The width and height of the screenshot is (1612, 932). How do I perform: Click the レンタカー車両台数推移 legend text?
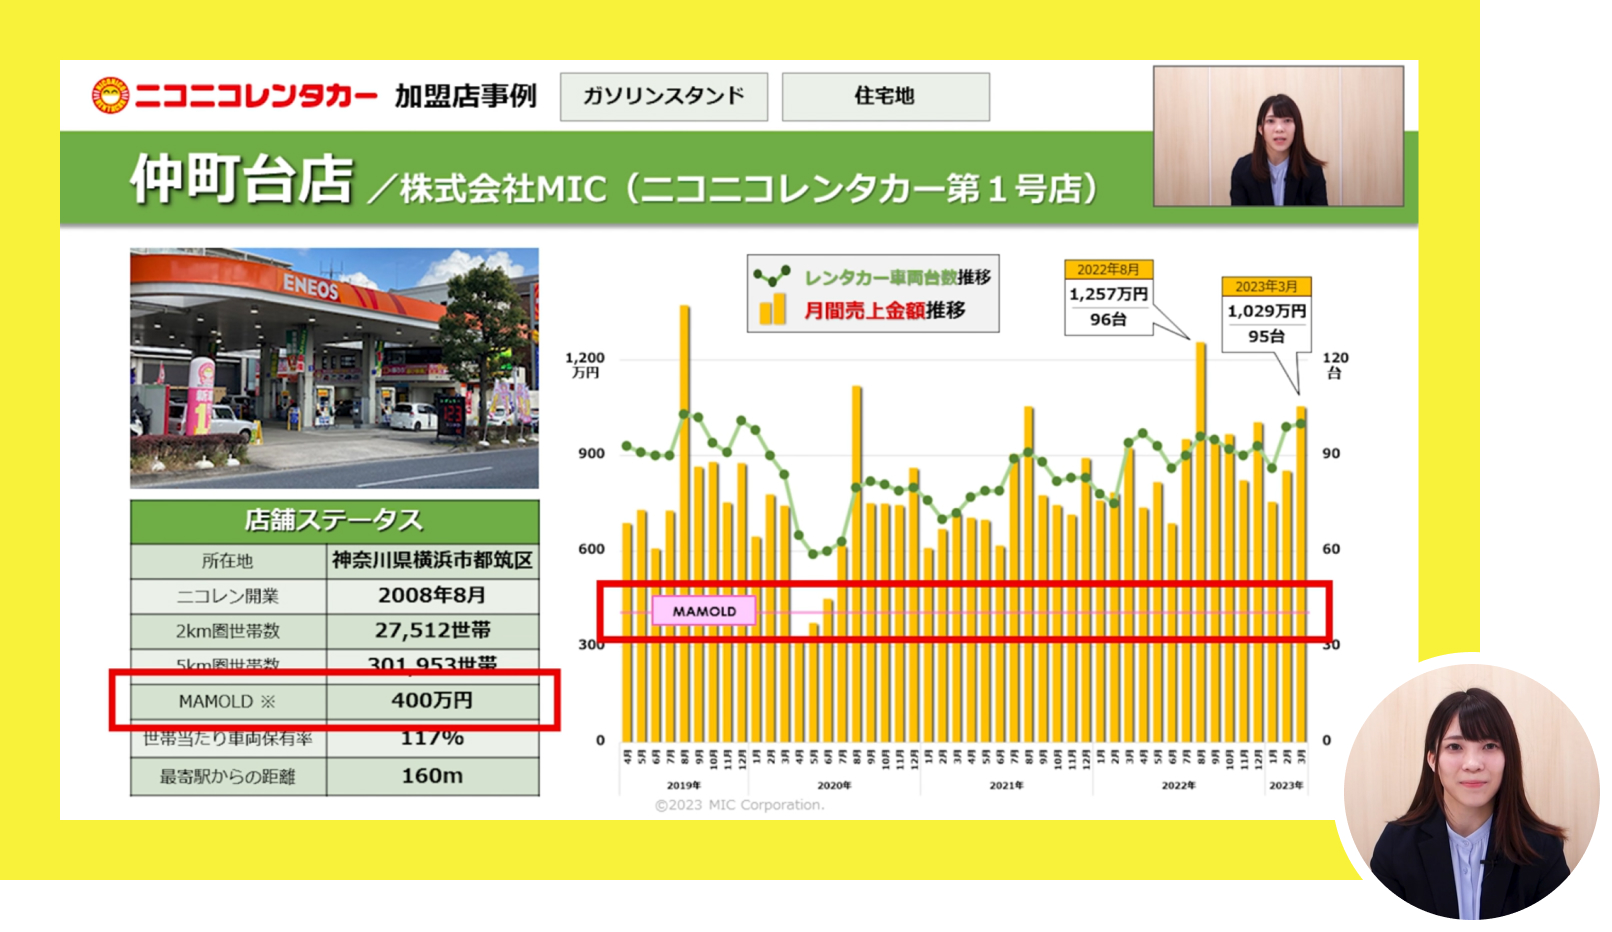click(898, 277)
